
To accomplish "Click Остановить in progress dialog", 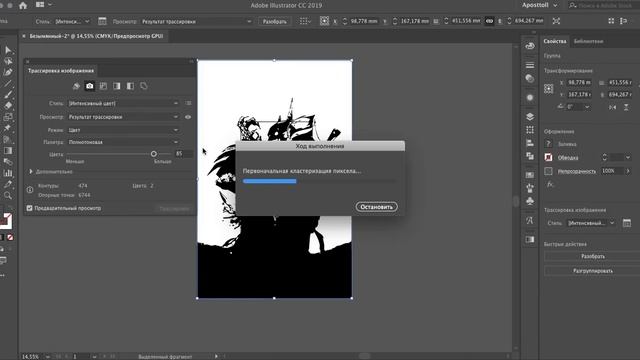I will (376, 207).
